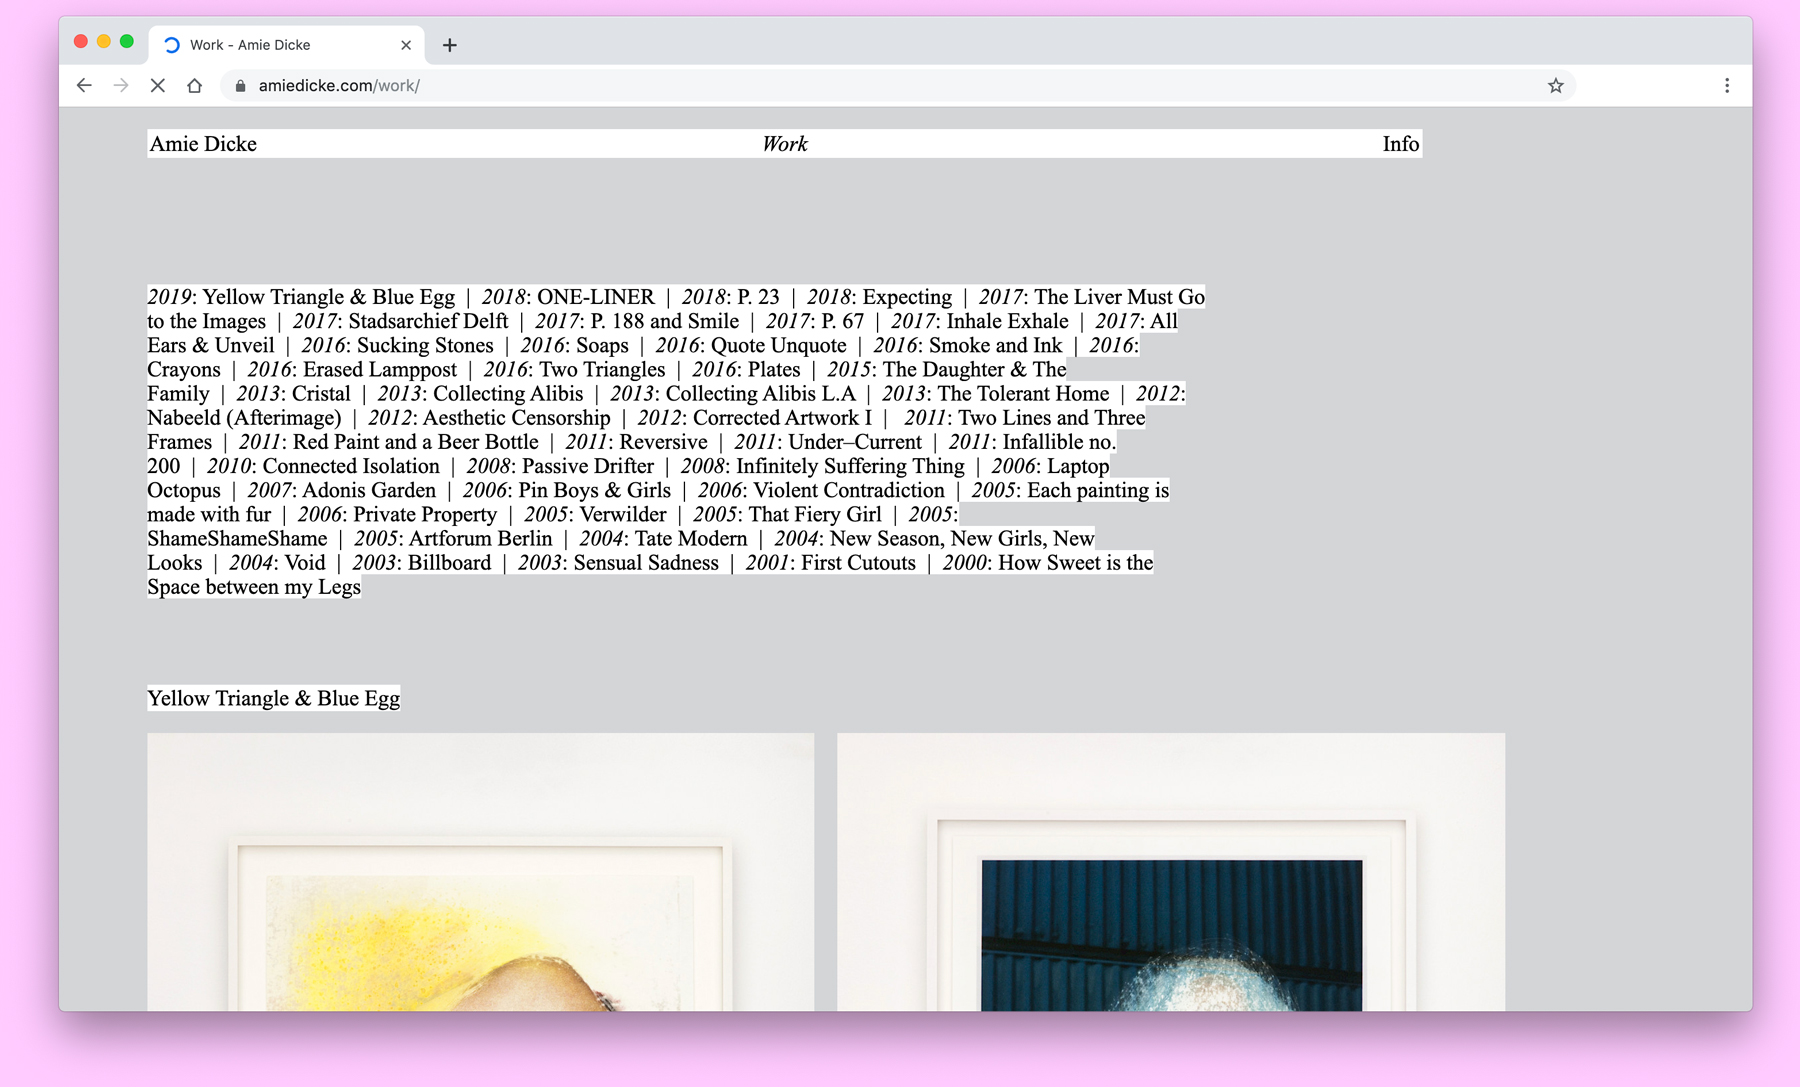
Task: Open the browser home page
Action: tap(195, 86)
